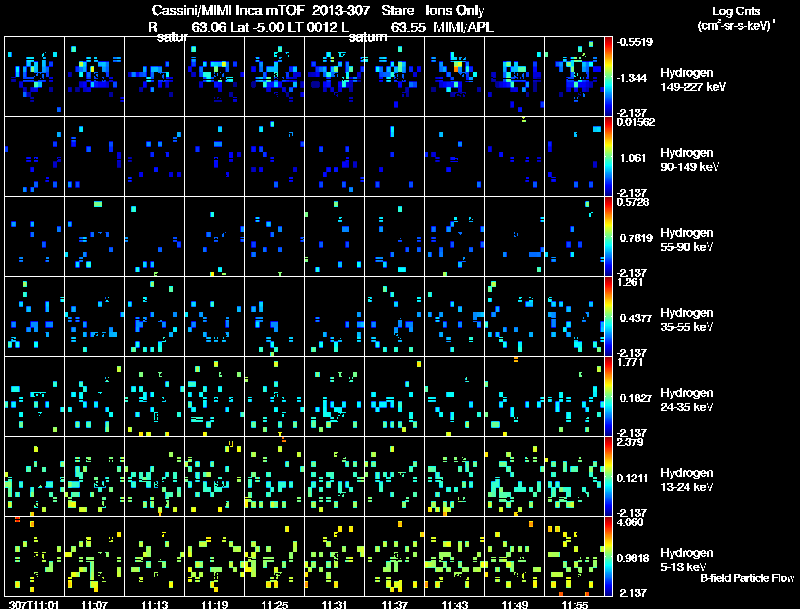Screen dimensions: 800x609
Task: Click the Hydrogen 24-35 keV row label
Action: coord(687,400)
